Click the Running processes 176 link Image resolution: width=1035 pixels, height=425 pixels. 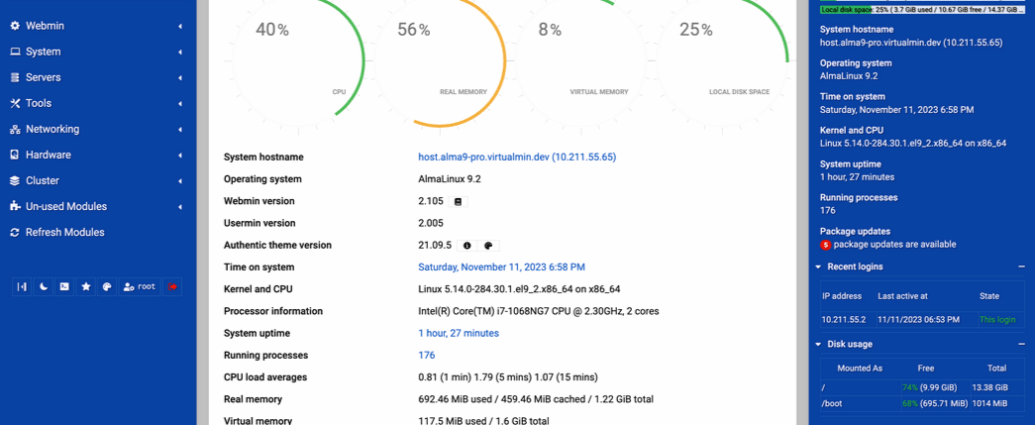click(x=426, y=355)
